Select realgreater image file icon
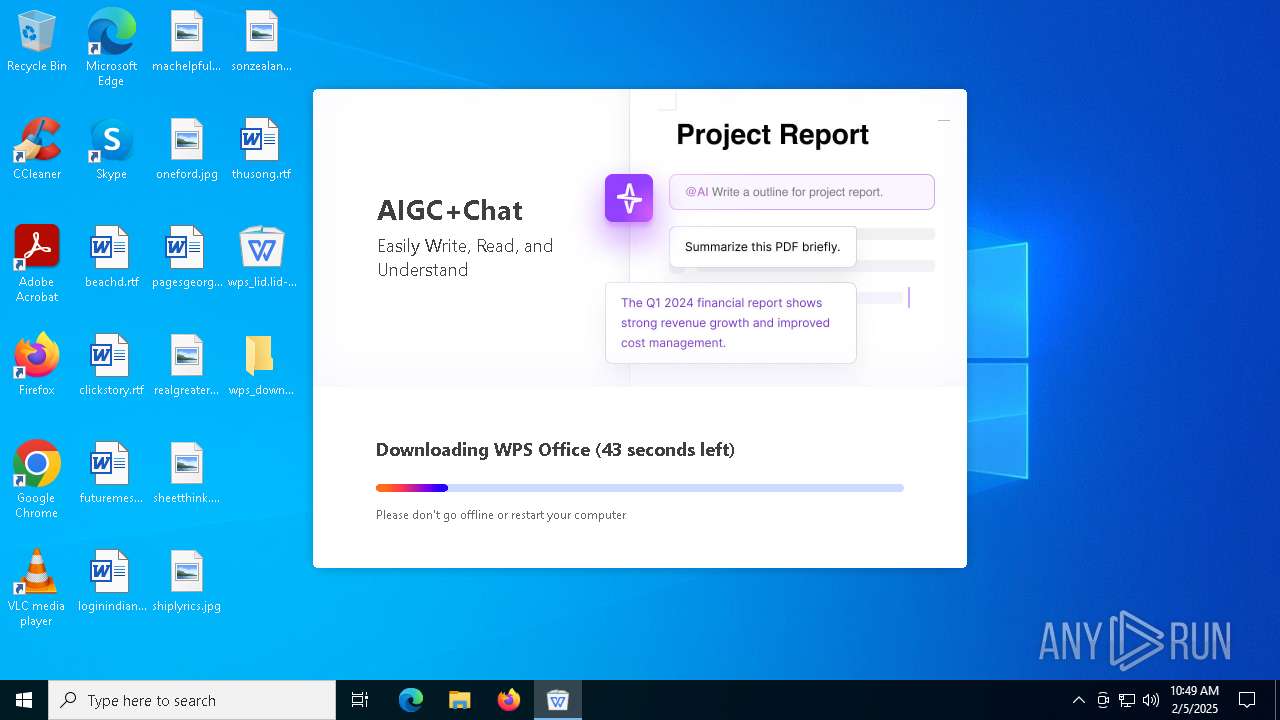This screenshot has width=1280, height=720. (186, 365)
